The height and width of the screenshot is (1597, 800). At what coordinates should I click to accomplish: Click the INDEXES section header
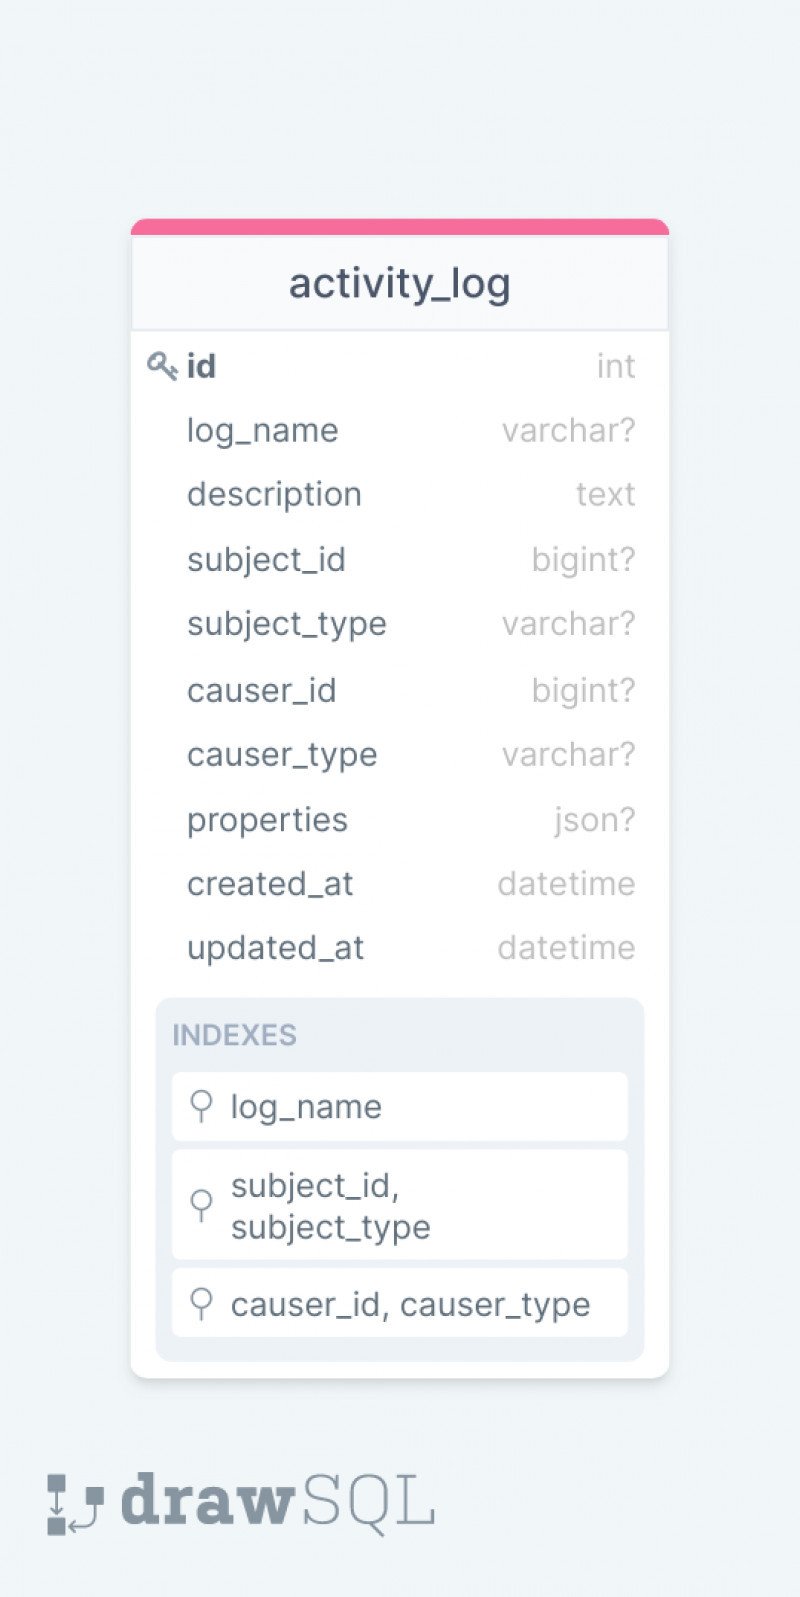tap(234, 1035)
